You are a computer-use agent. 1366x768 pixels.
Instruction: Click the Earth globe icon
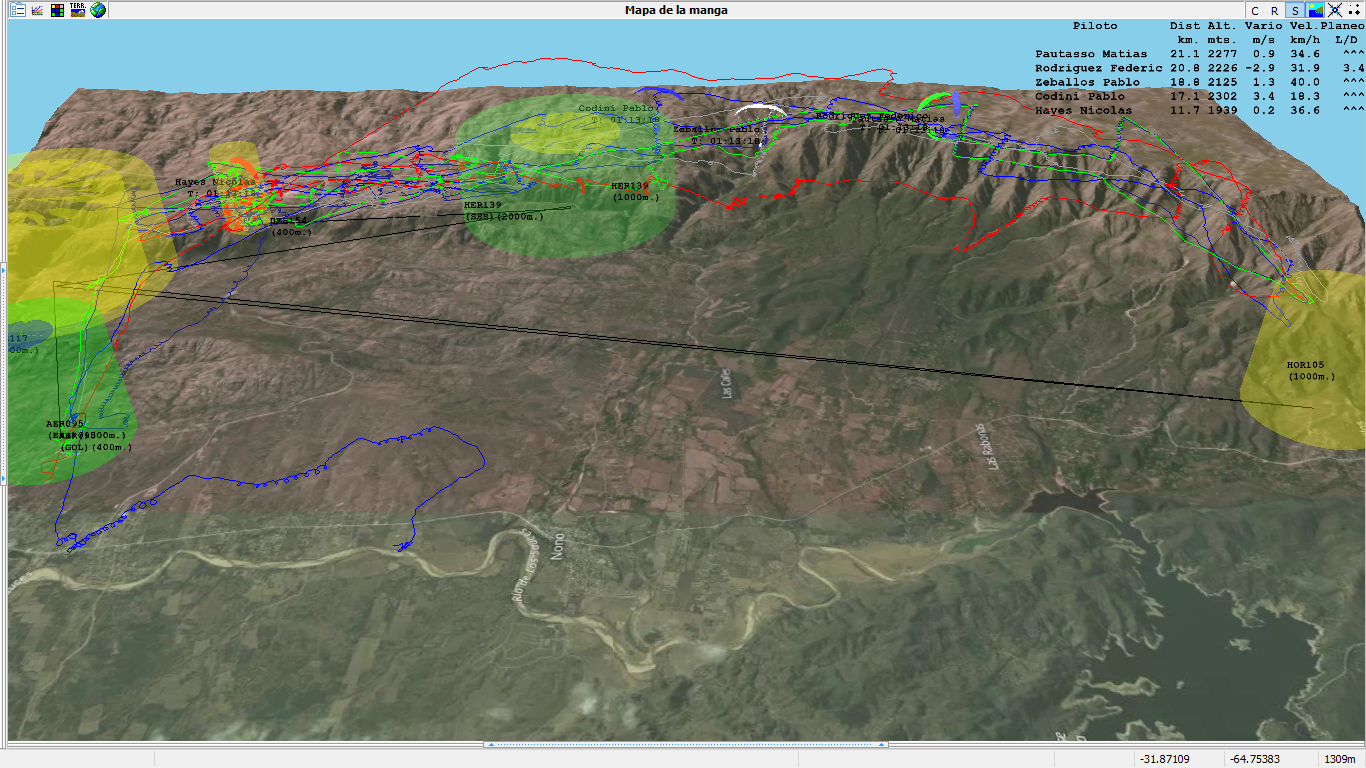(97, 10)
